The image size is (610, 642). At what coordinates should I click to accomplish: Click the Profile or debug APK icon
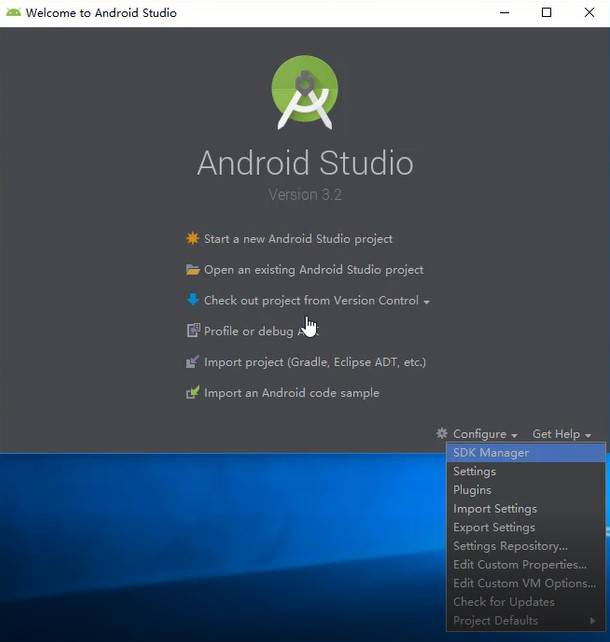193,330
